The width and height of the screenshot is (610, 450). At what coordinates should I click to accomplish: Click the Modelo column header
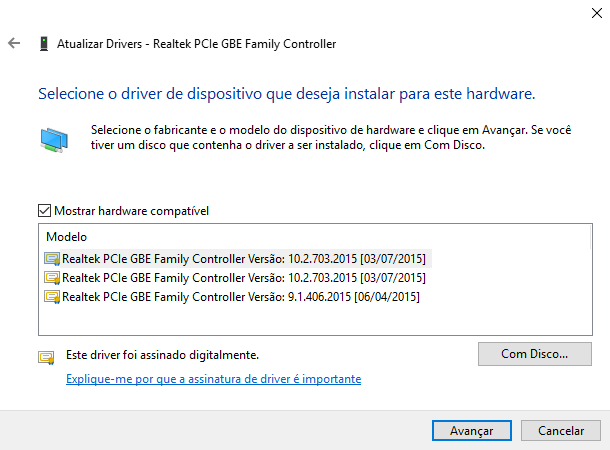[67, 237]
